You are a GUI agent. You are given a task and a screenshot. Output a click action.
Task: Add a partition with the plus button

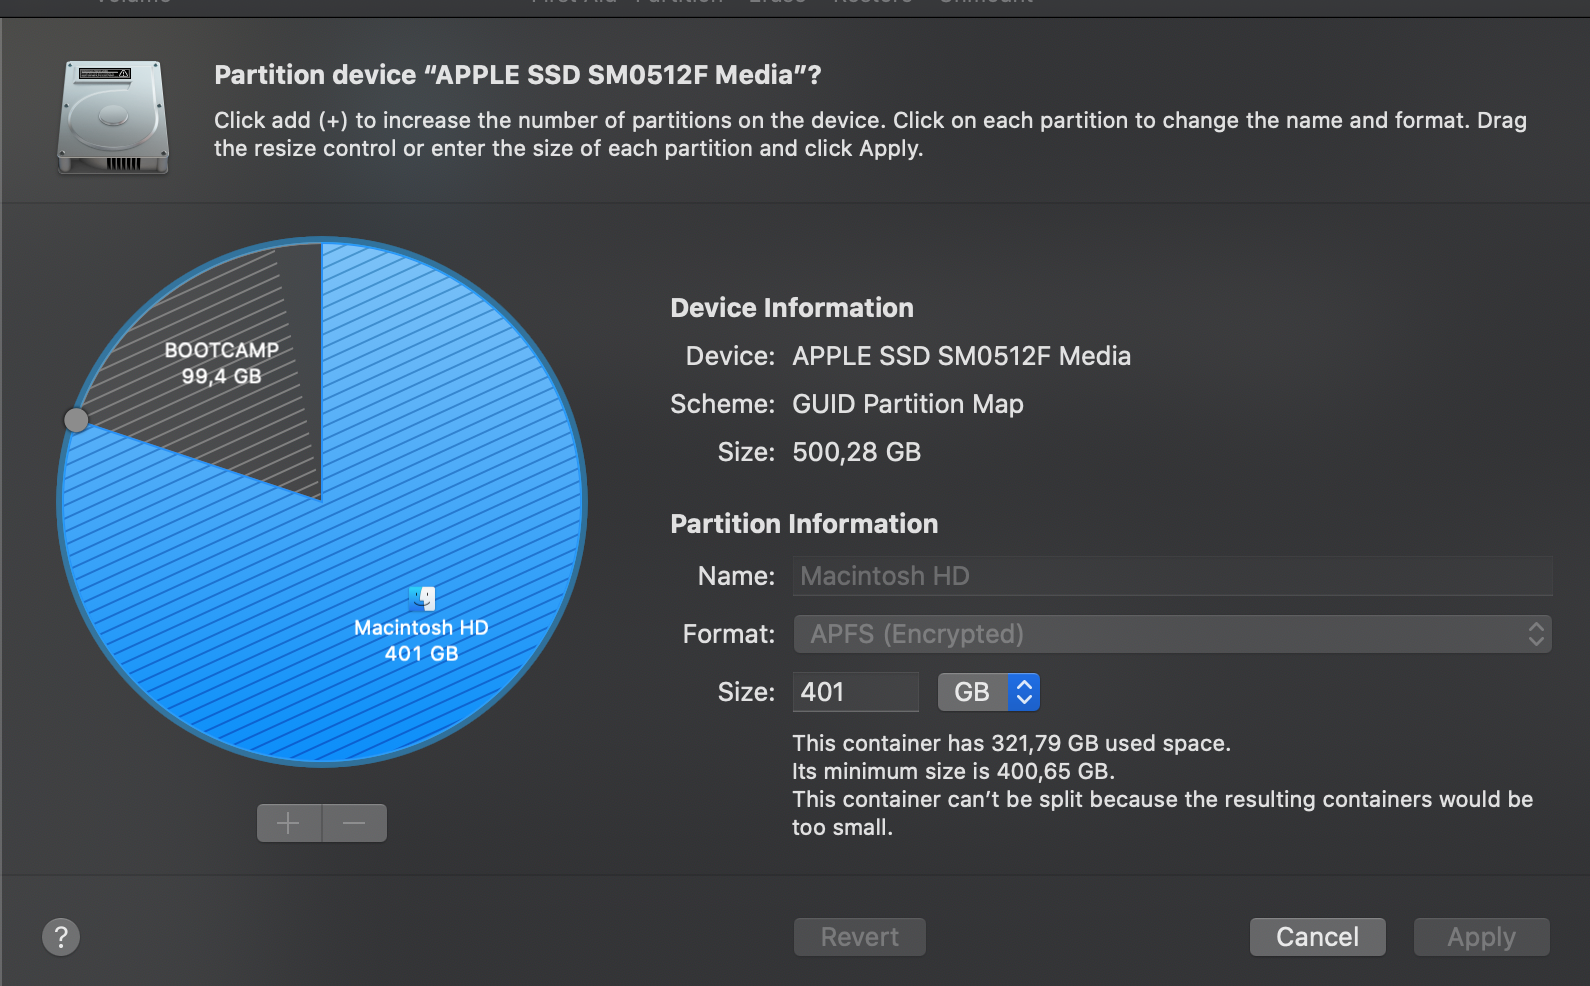coord(289,823)
